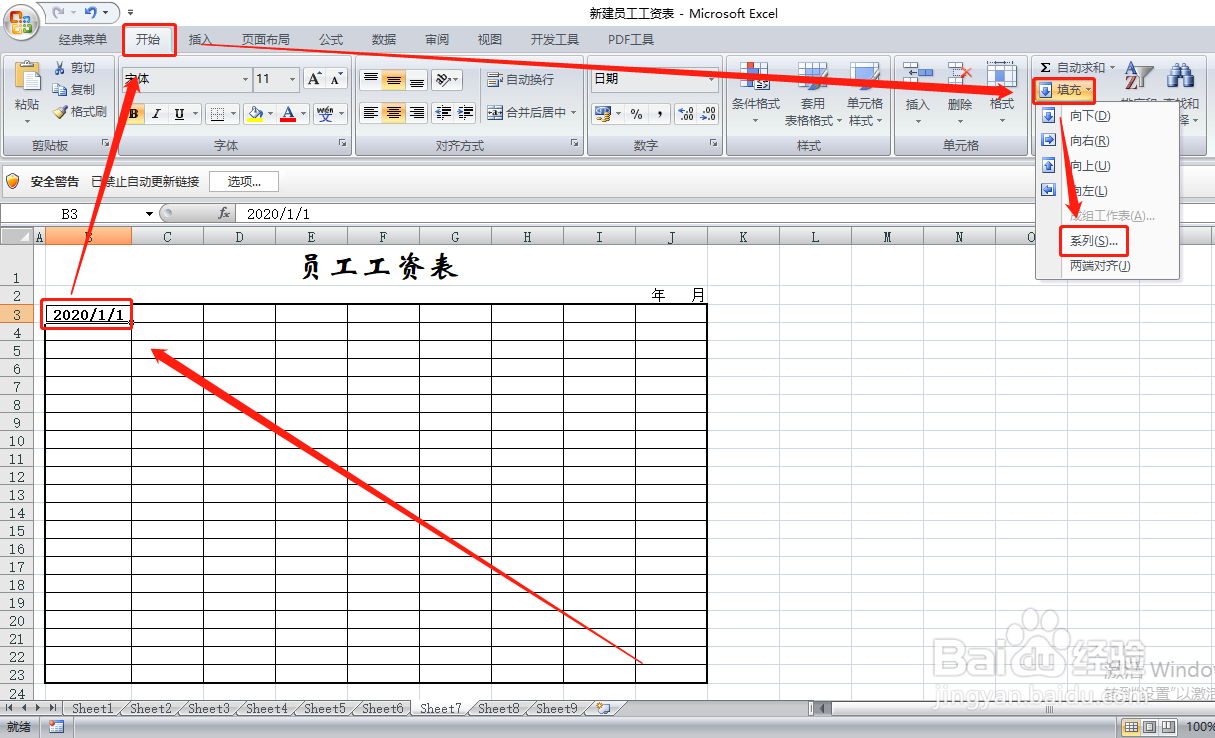Open fill color dropdown arrow
1215x738 pixels.
tap(271, 114)
